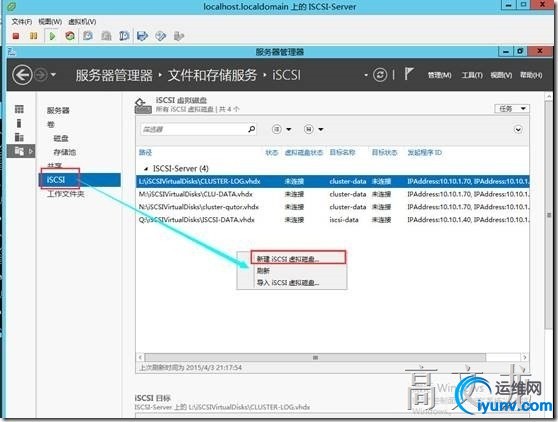Click iscsi-data target name cell
558x422 pixels.
coord(344,220)
